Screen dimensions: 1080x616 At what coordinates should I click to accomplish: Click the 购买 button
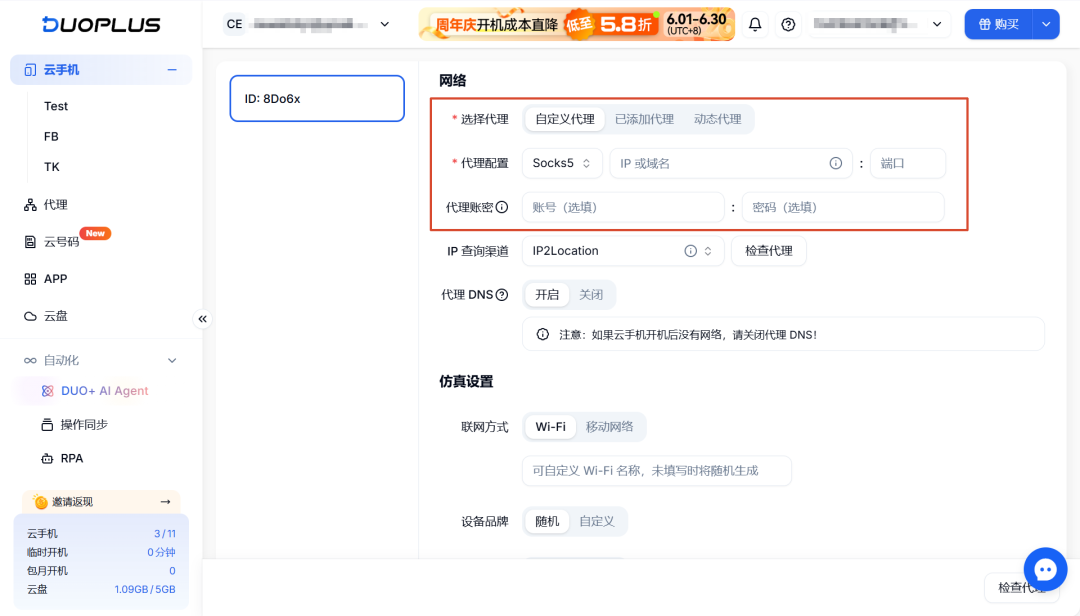(x=999, y=24)
